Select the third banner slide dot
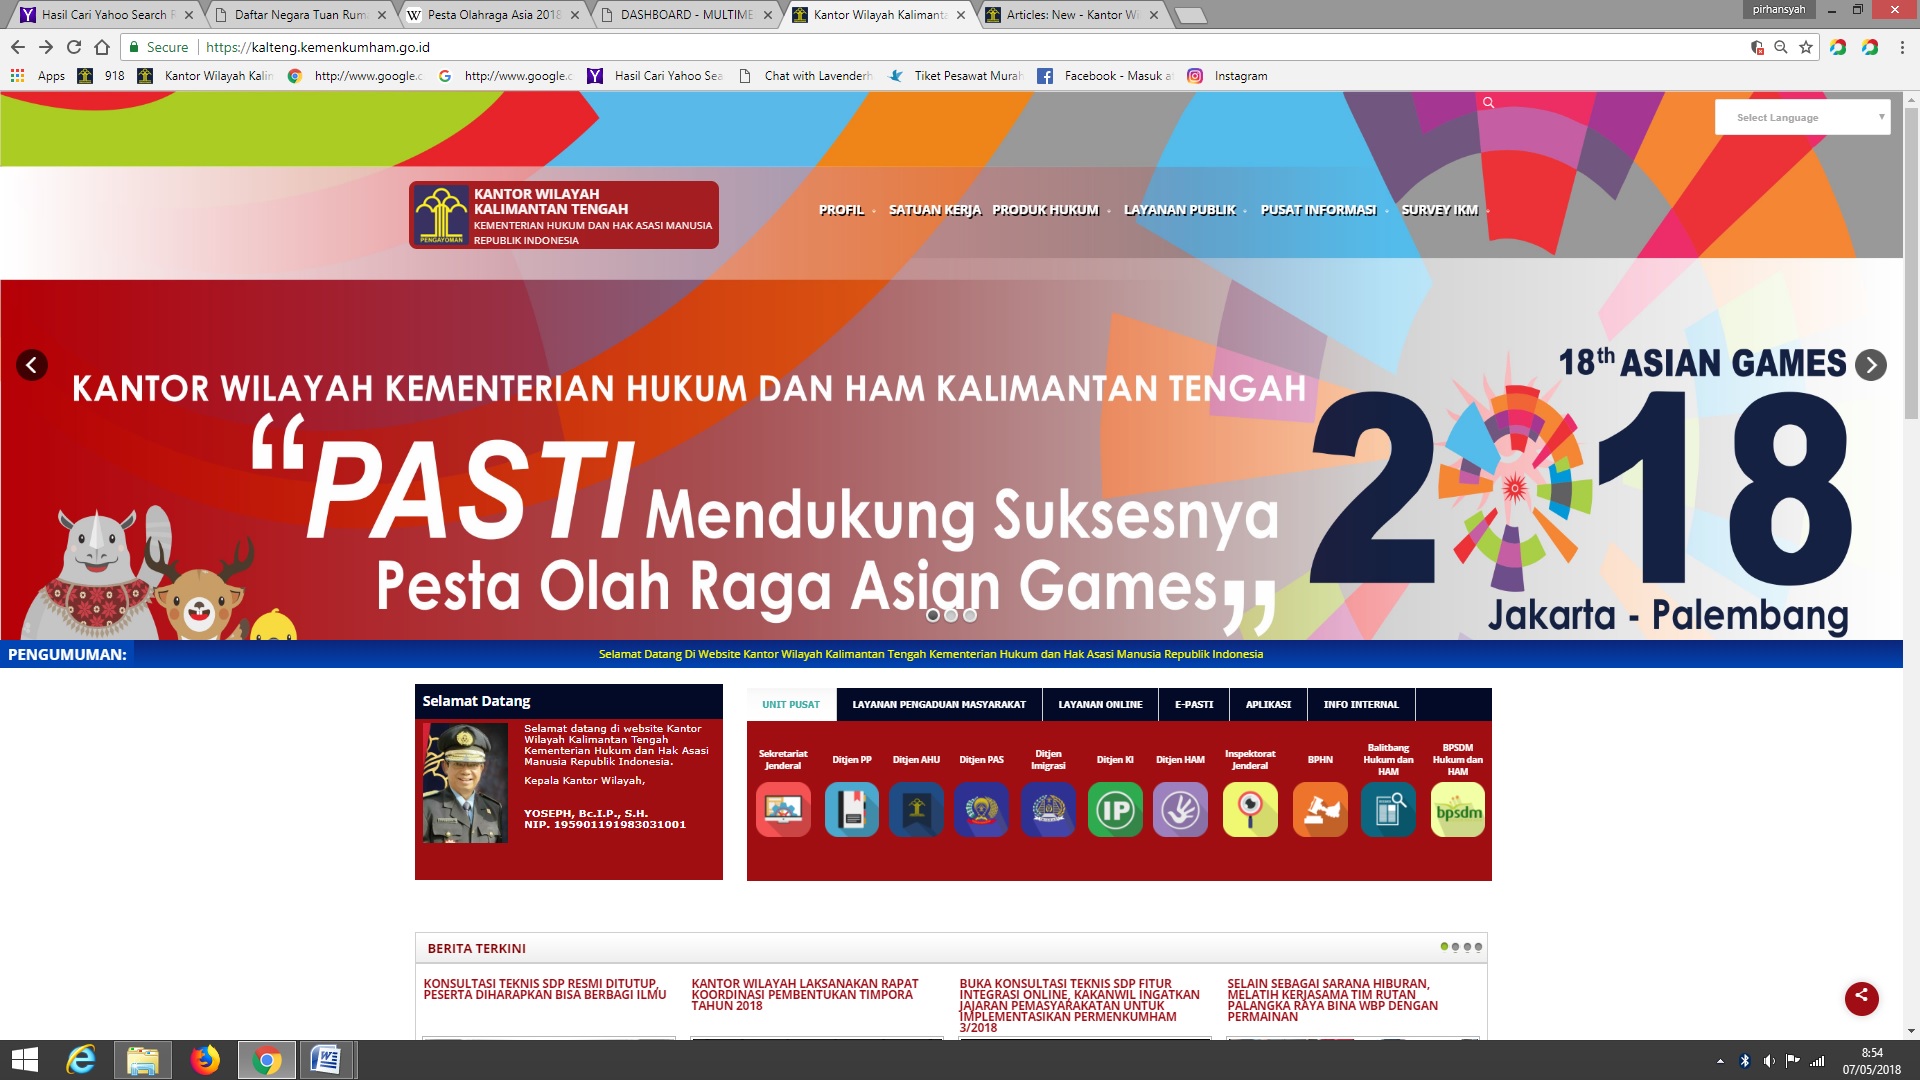Image resolution: width=1920 pixels, height=1080 pixels. pos(970,616)
